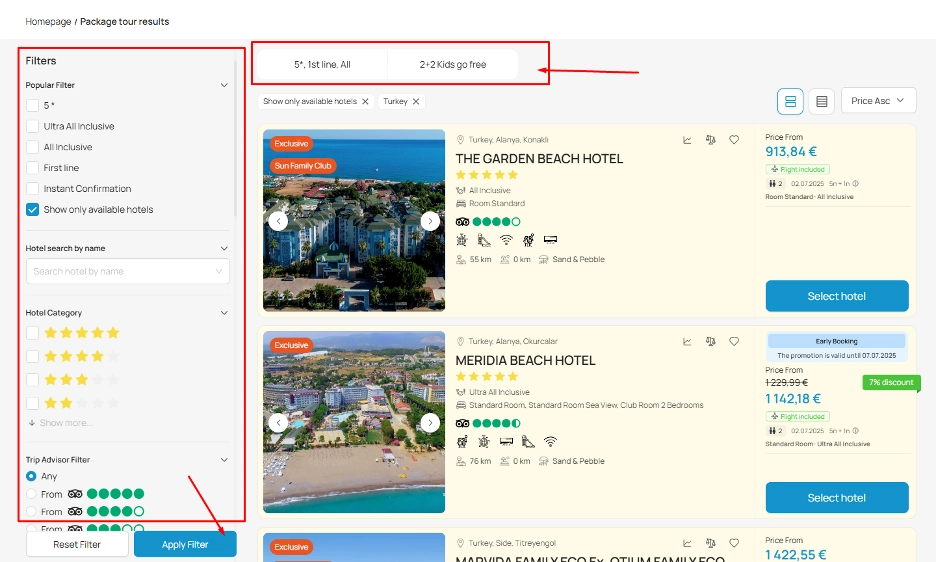Select the '2+2 Kids go free' tab
The height and width of the screenshot is (562, 936).
pos(452,65)
